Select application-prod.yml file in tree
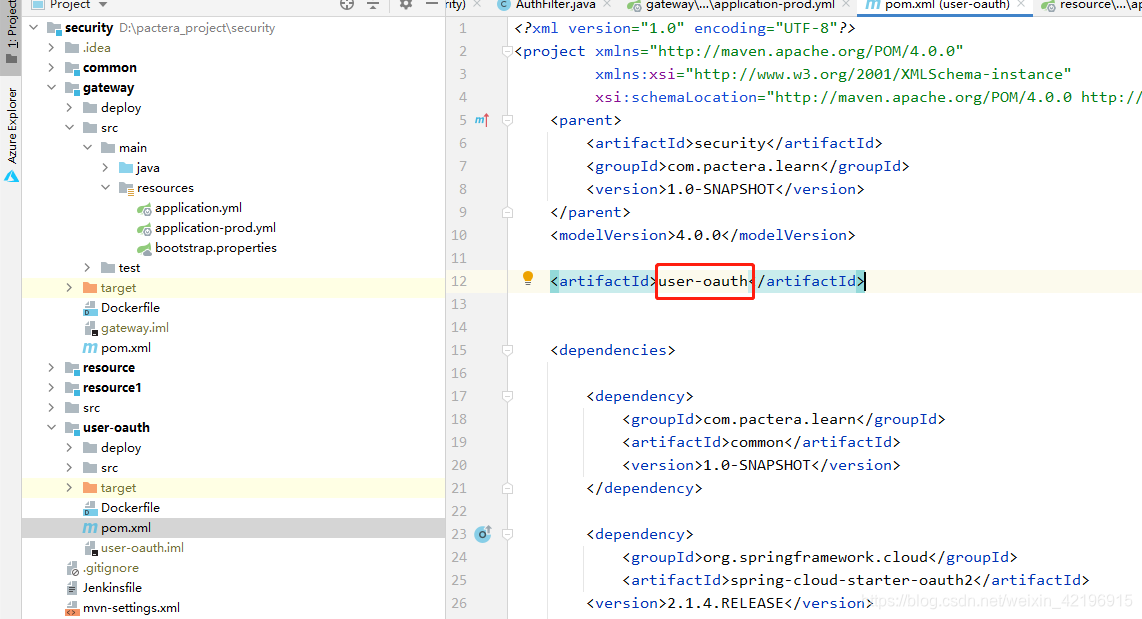This screenshot has height=619, width=1142. (215, 228)
